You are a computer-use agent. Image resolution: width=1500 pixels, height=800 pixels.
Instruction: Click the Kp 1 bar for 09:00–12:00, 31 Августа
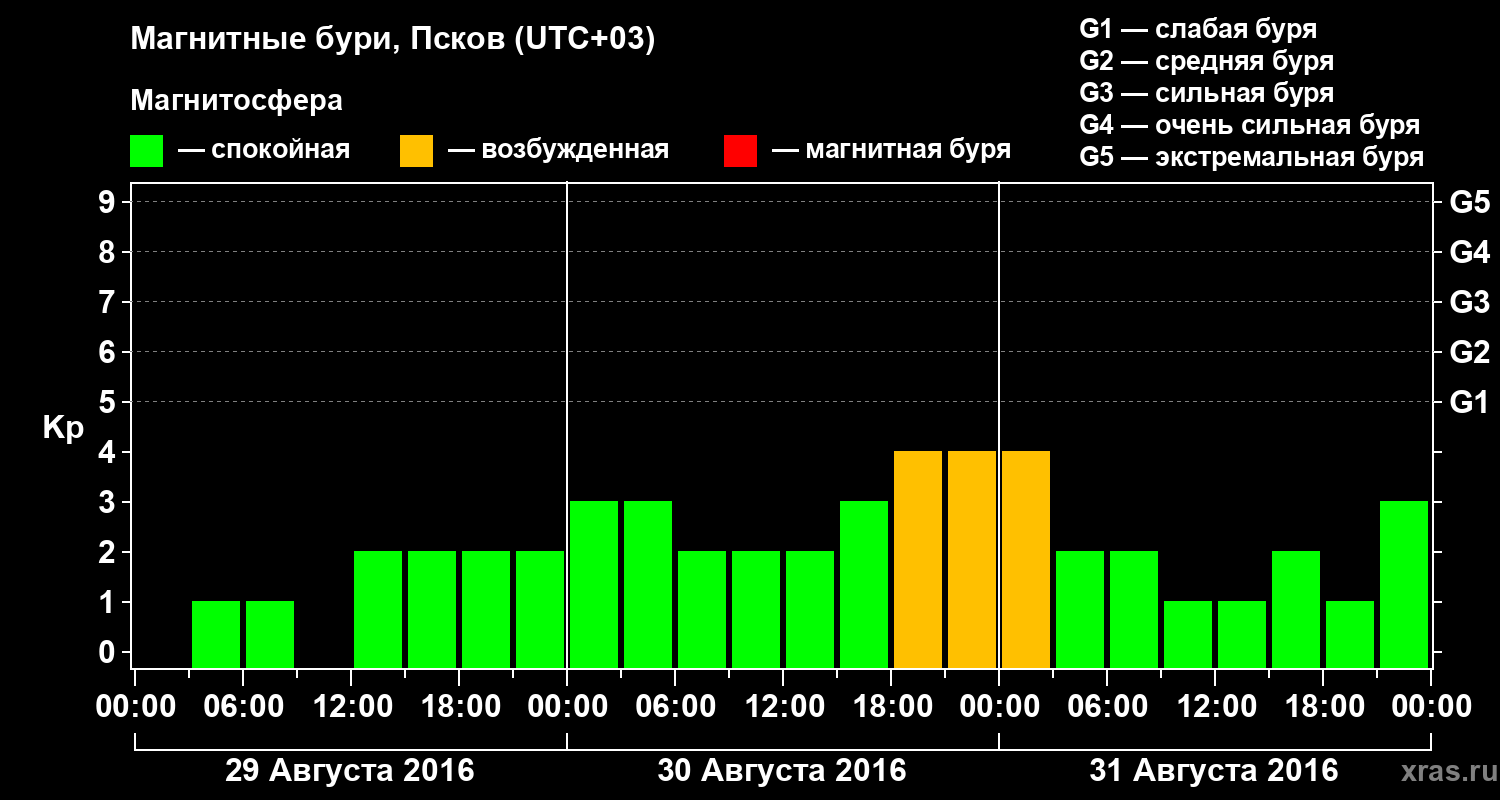(x=1188, y=634)
